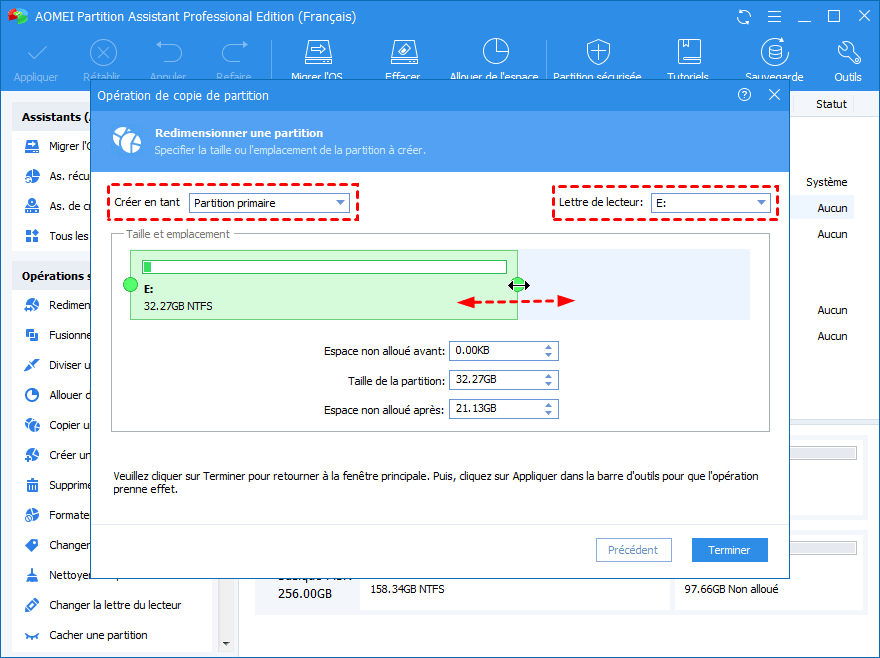Select Migrer l'OS wizard in the sidebar
880x658 pixels.
click(57, 146)
